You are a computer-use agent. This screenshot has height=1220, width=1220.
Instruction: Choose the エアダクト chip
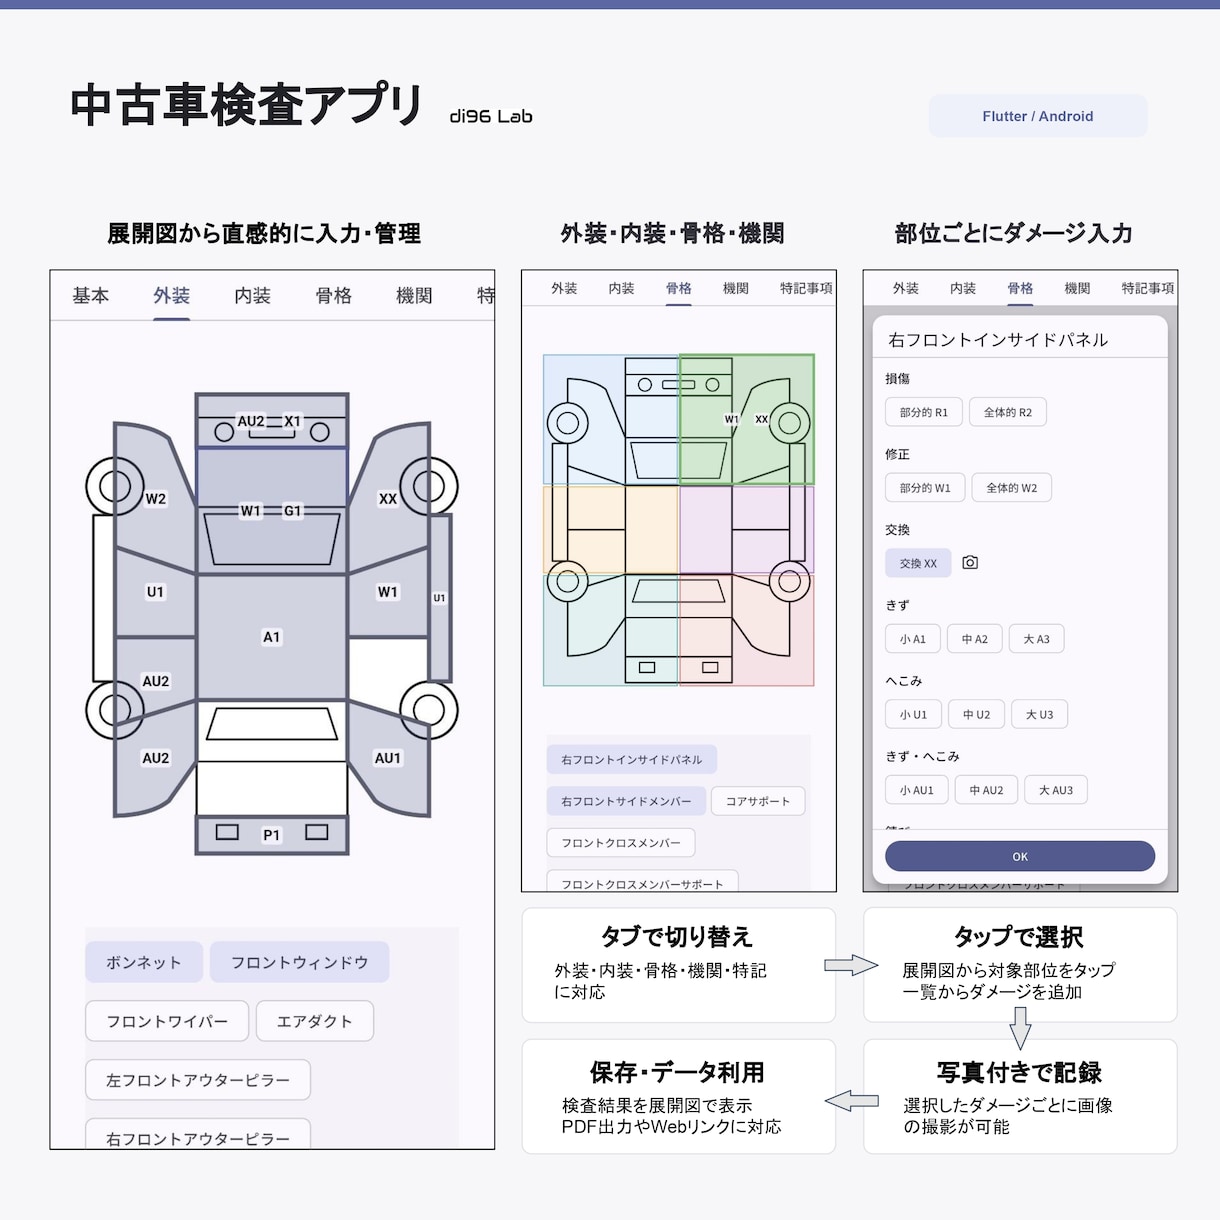(x=315, y=1021)
